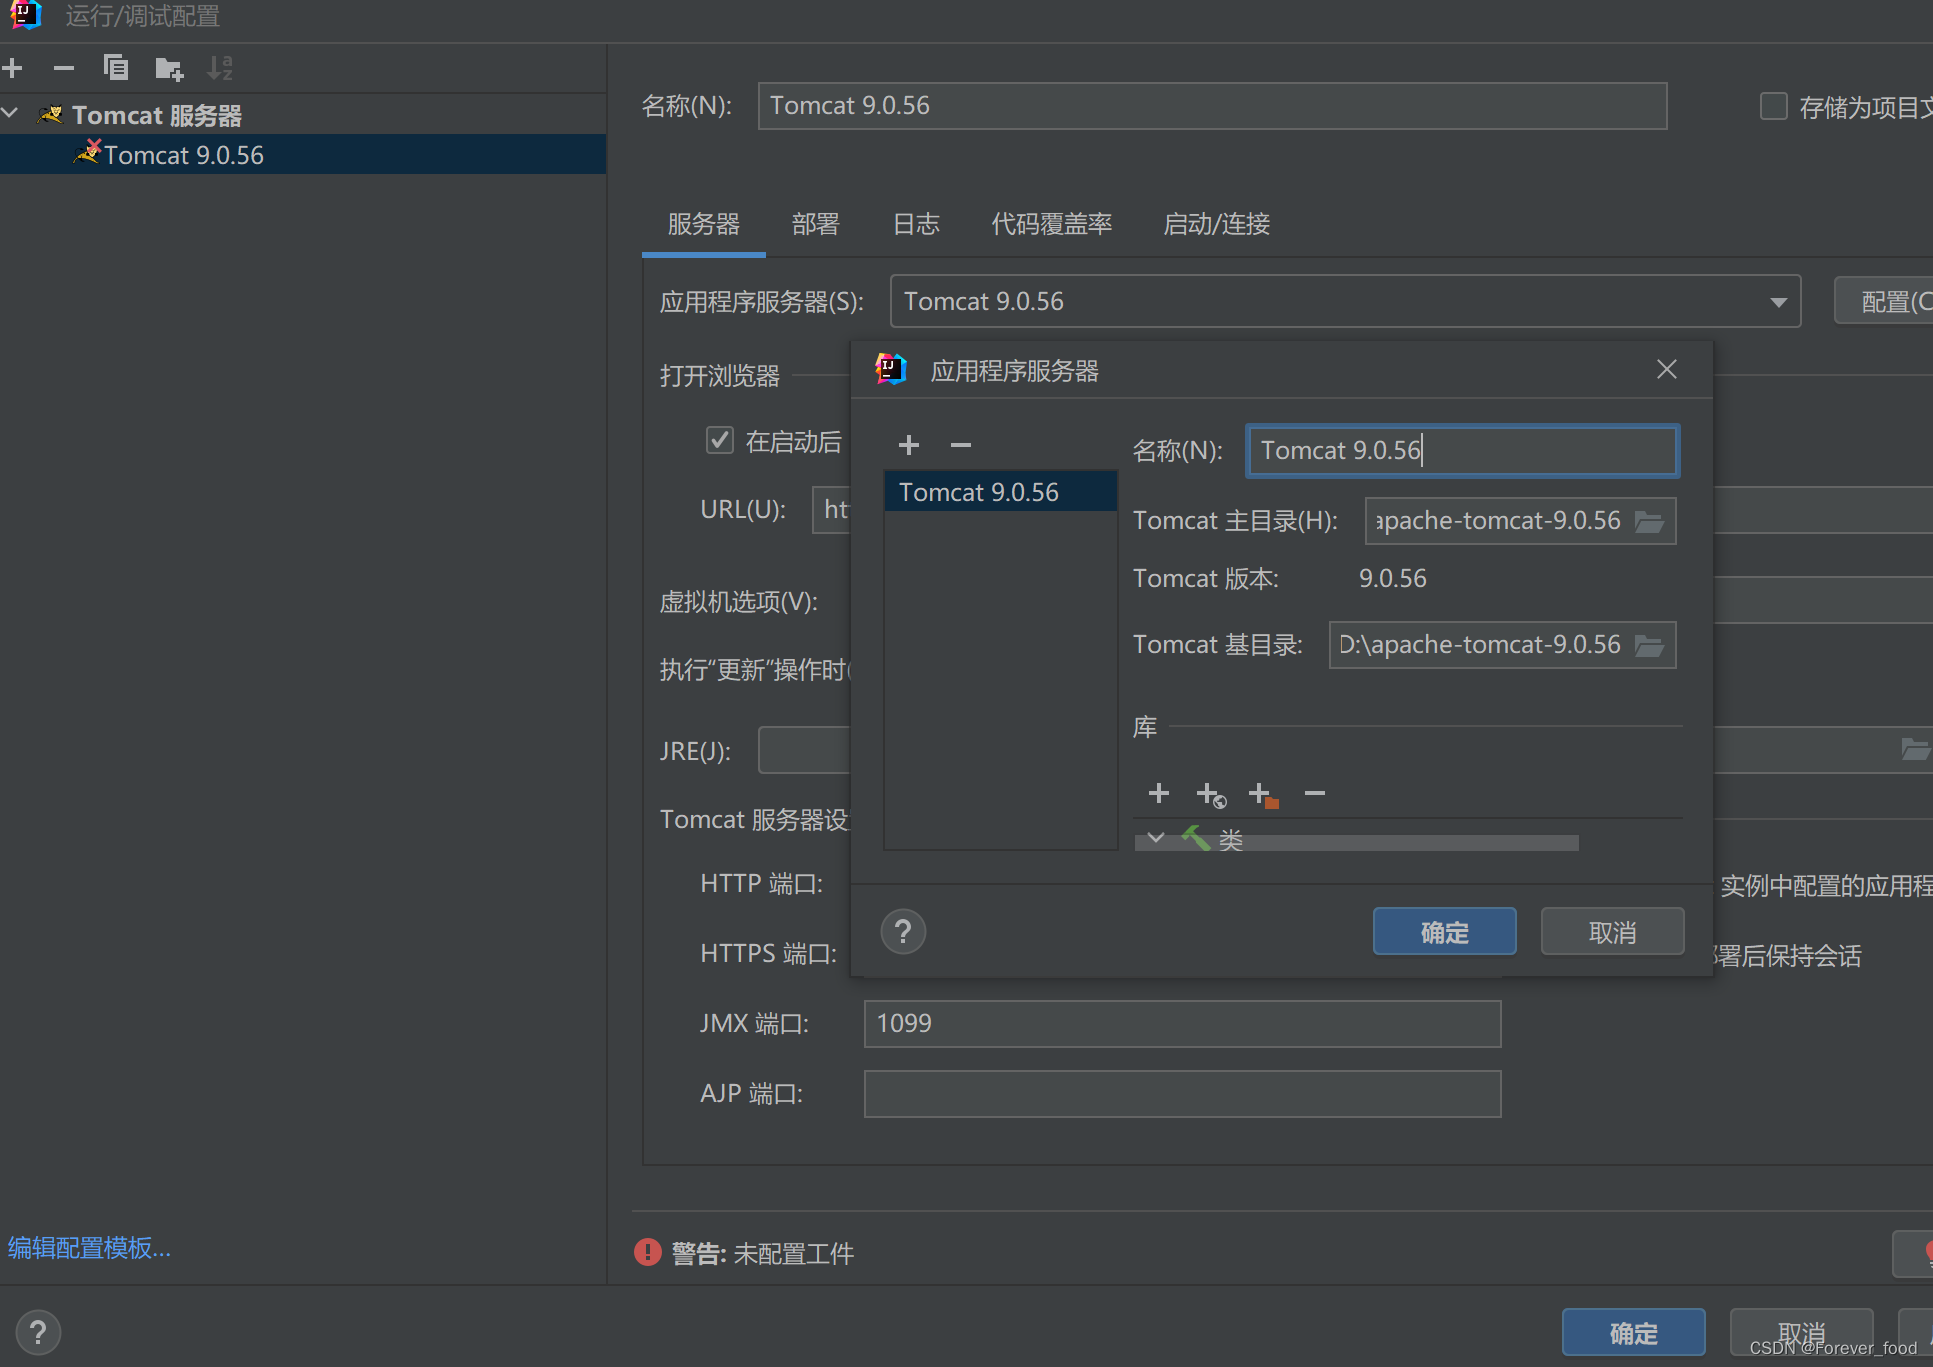Screen dimensions: 1933x1367
Task: Click the dialog 名称(N) field in the 应用程序服务器 dialog
Action: [x=1462, y=451]
